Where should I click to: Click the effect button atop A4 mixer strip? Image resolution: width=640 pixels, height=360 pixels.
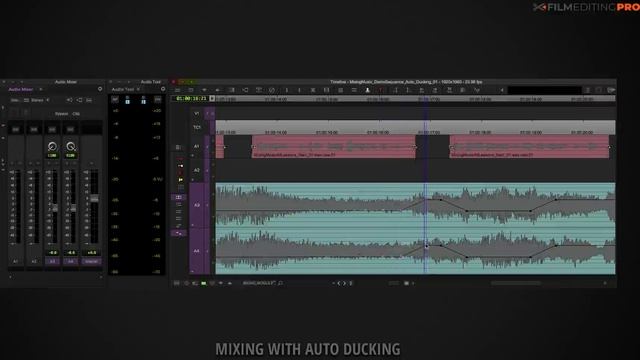[x=71, y=129]
